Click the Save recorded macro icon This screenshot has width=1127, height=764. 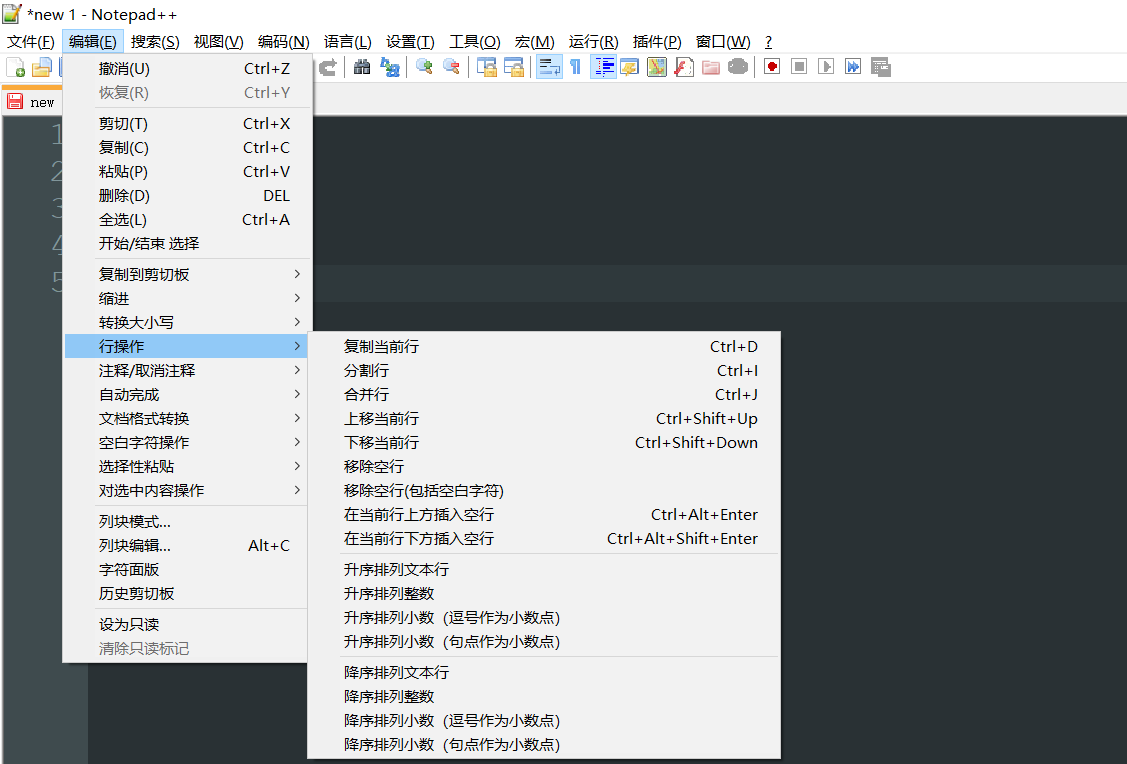[880, 68]
